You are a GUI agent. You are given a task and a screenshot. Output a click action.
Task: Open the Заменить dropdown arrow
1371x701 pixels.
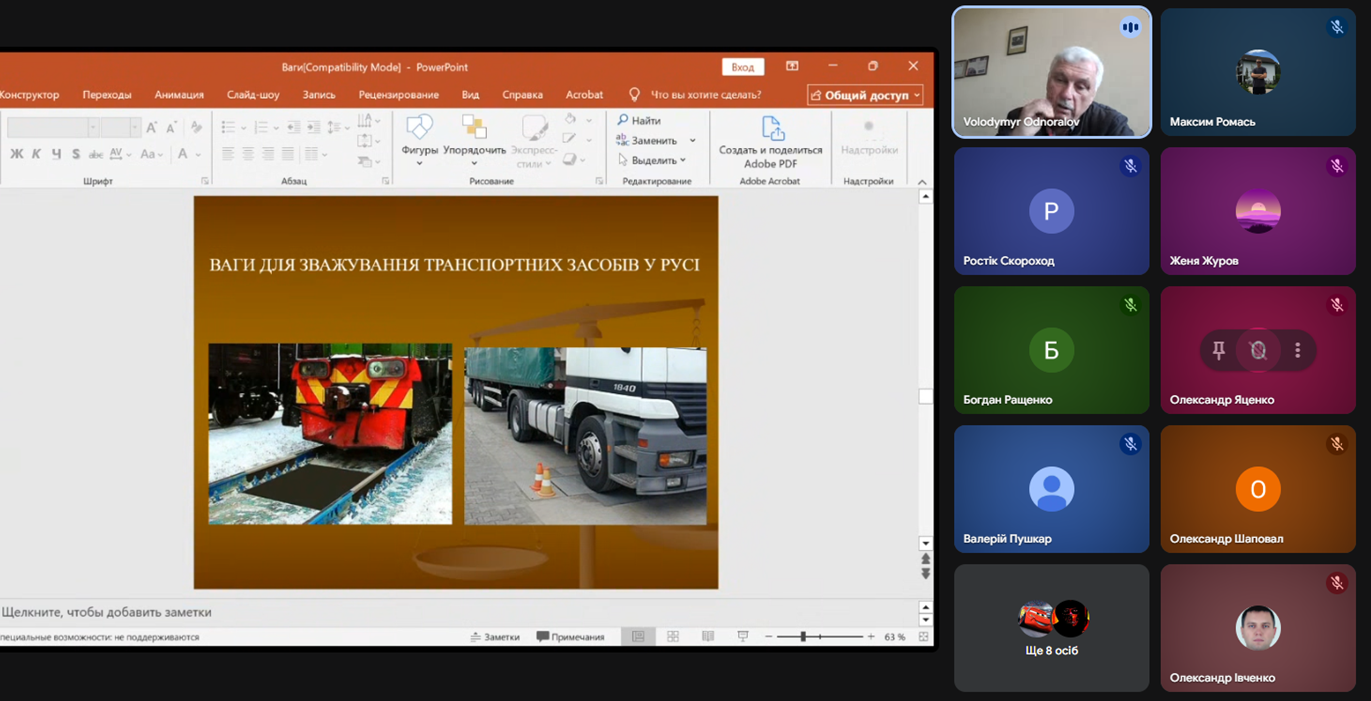tap(692, 141)
